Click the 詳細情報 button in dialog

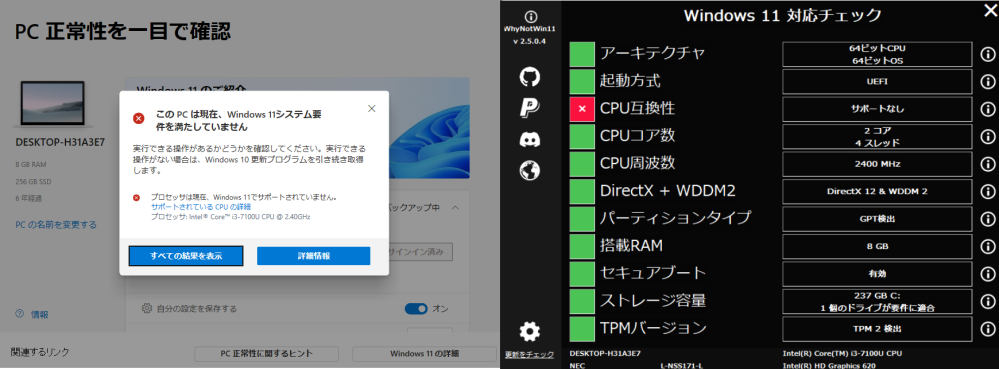tap(313, 256)
